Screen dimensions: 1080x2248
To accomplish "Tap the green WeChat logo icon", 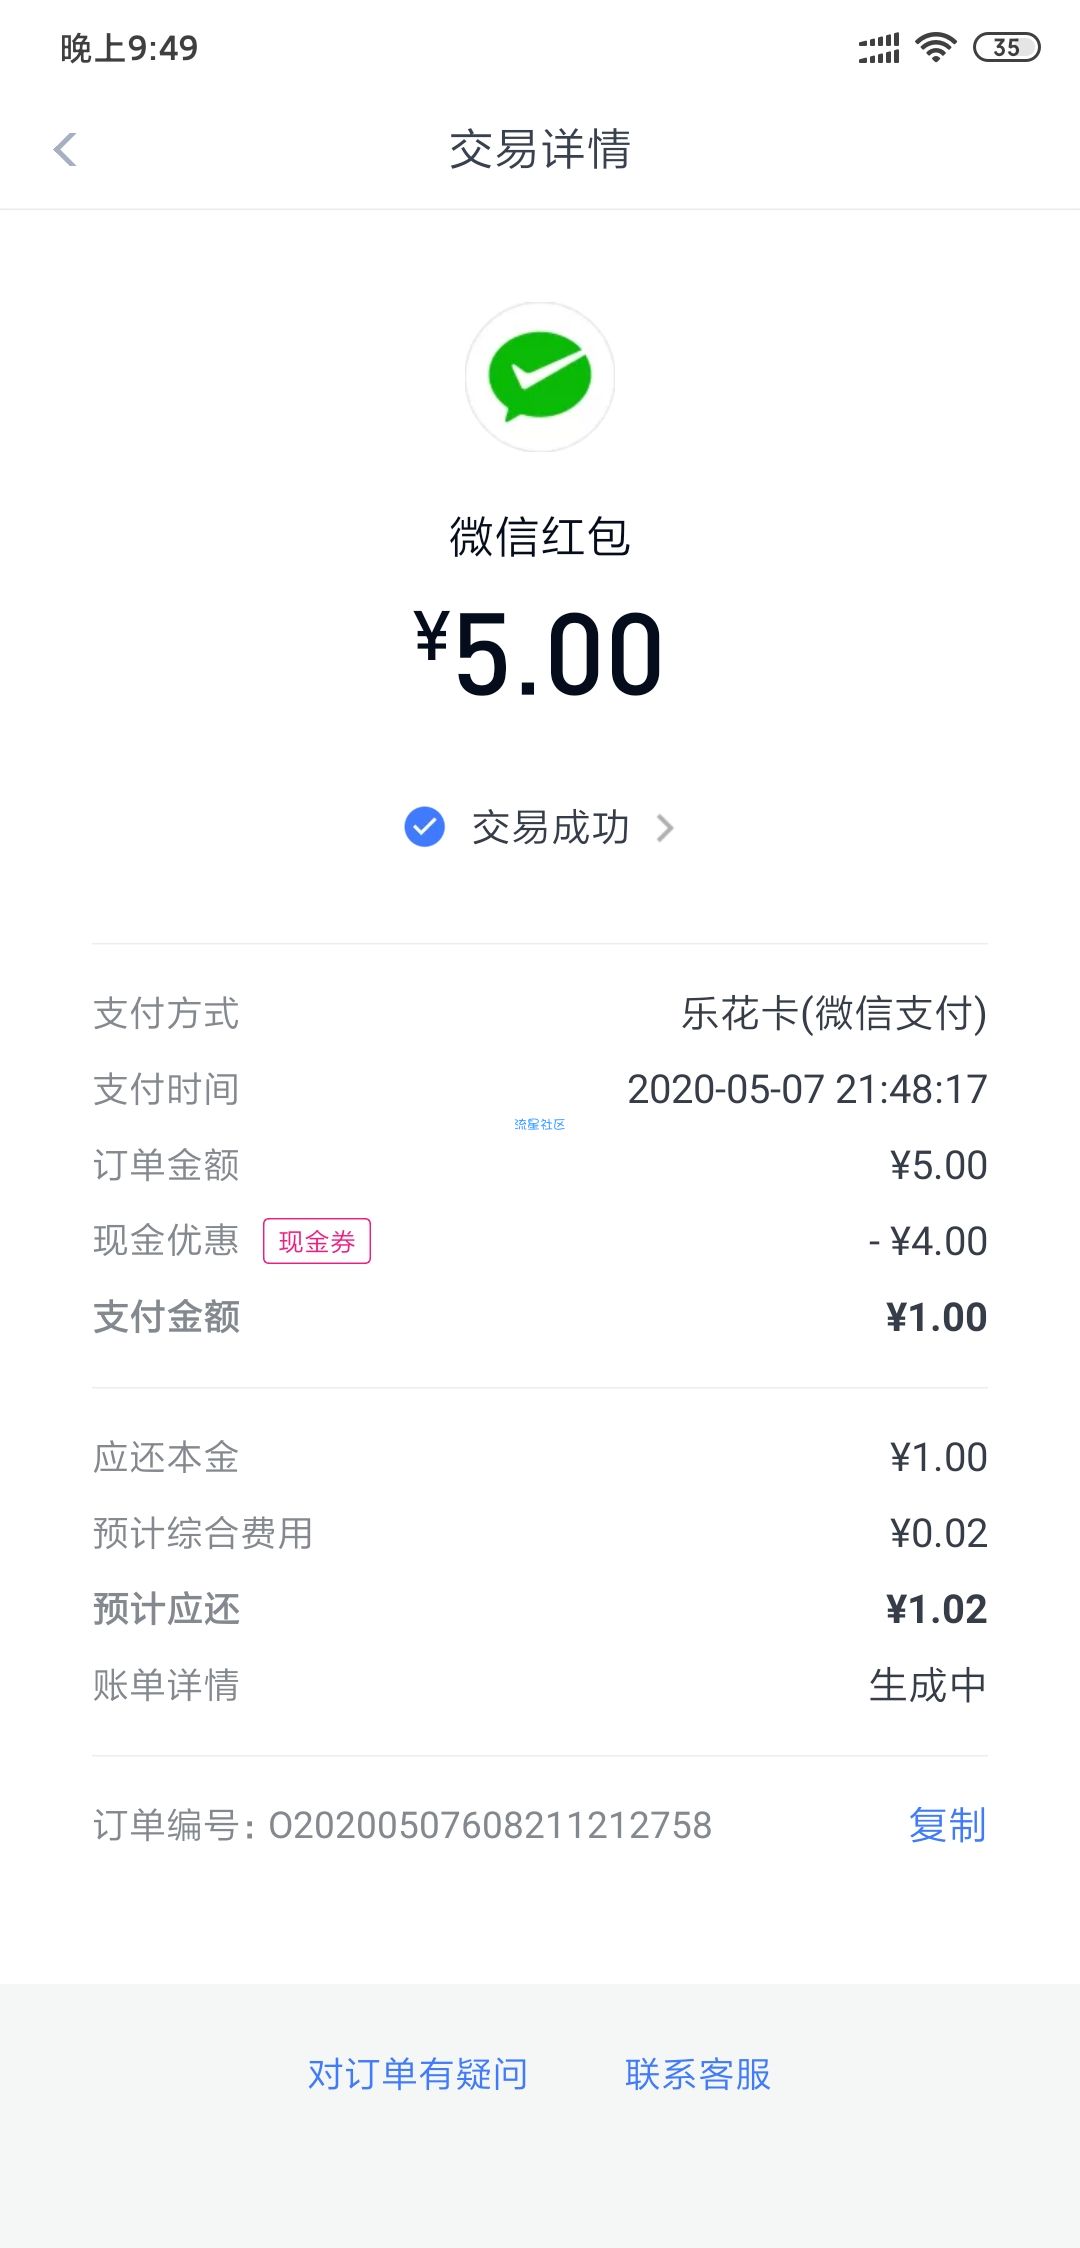I will coord(540,377).
